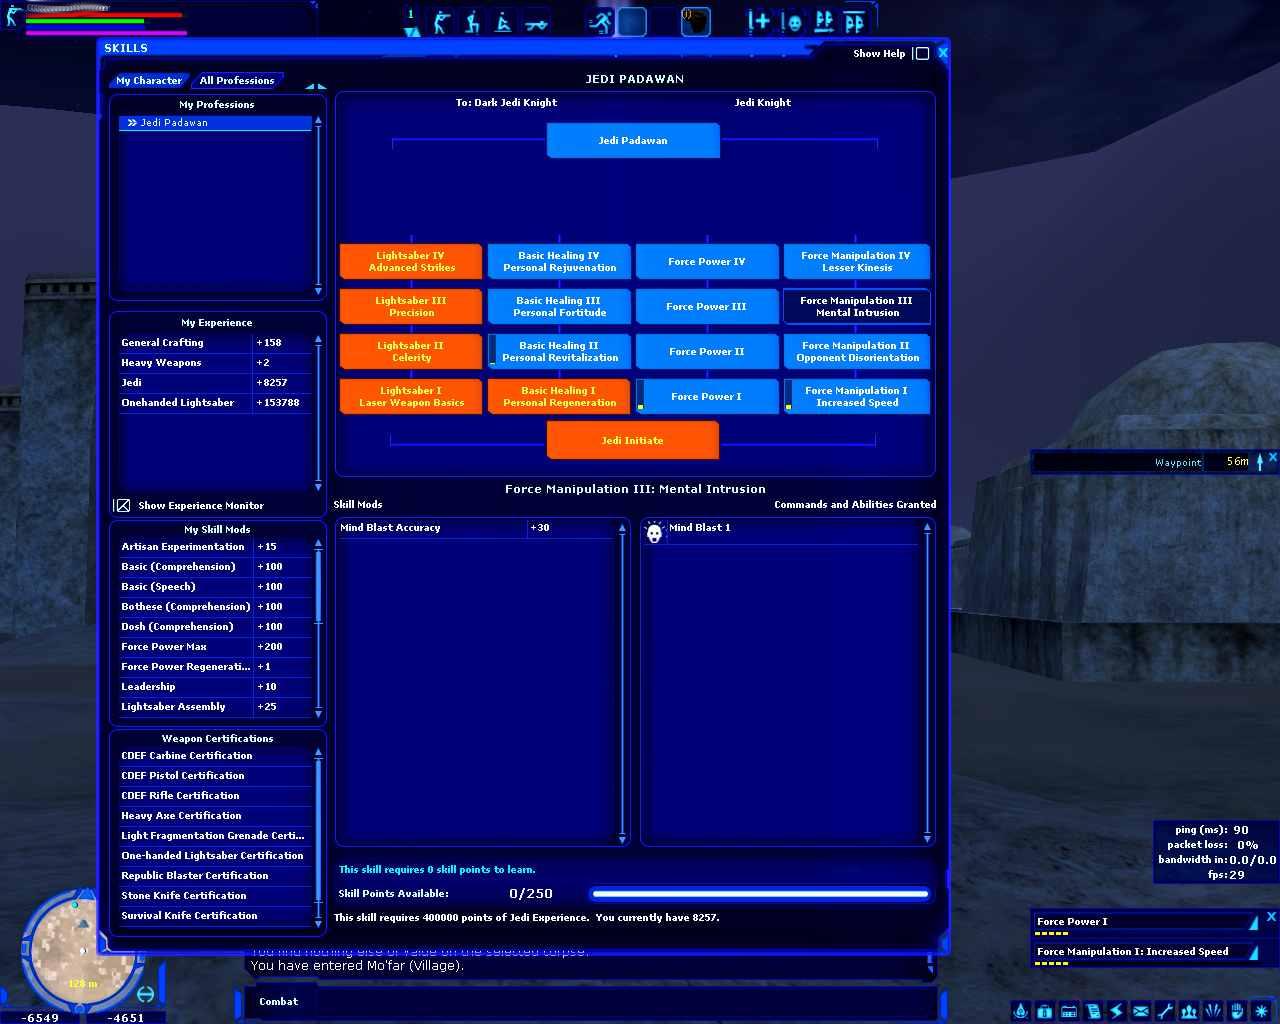
Task: Click the waypoint direction arrow icon
Action: pyautogui.click(x=1259, y=461)
